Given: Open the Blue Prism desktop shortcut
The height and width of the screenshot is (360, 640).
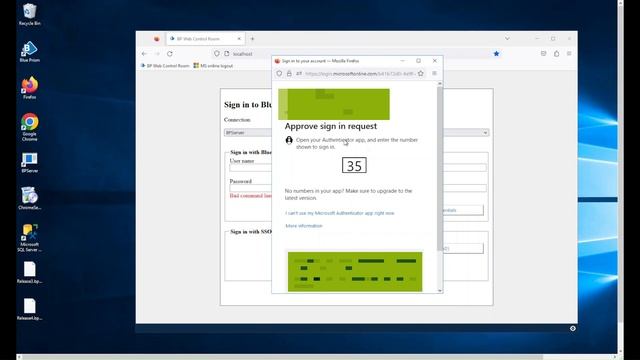Looking at the screenshot, I should pos(29,51).
